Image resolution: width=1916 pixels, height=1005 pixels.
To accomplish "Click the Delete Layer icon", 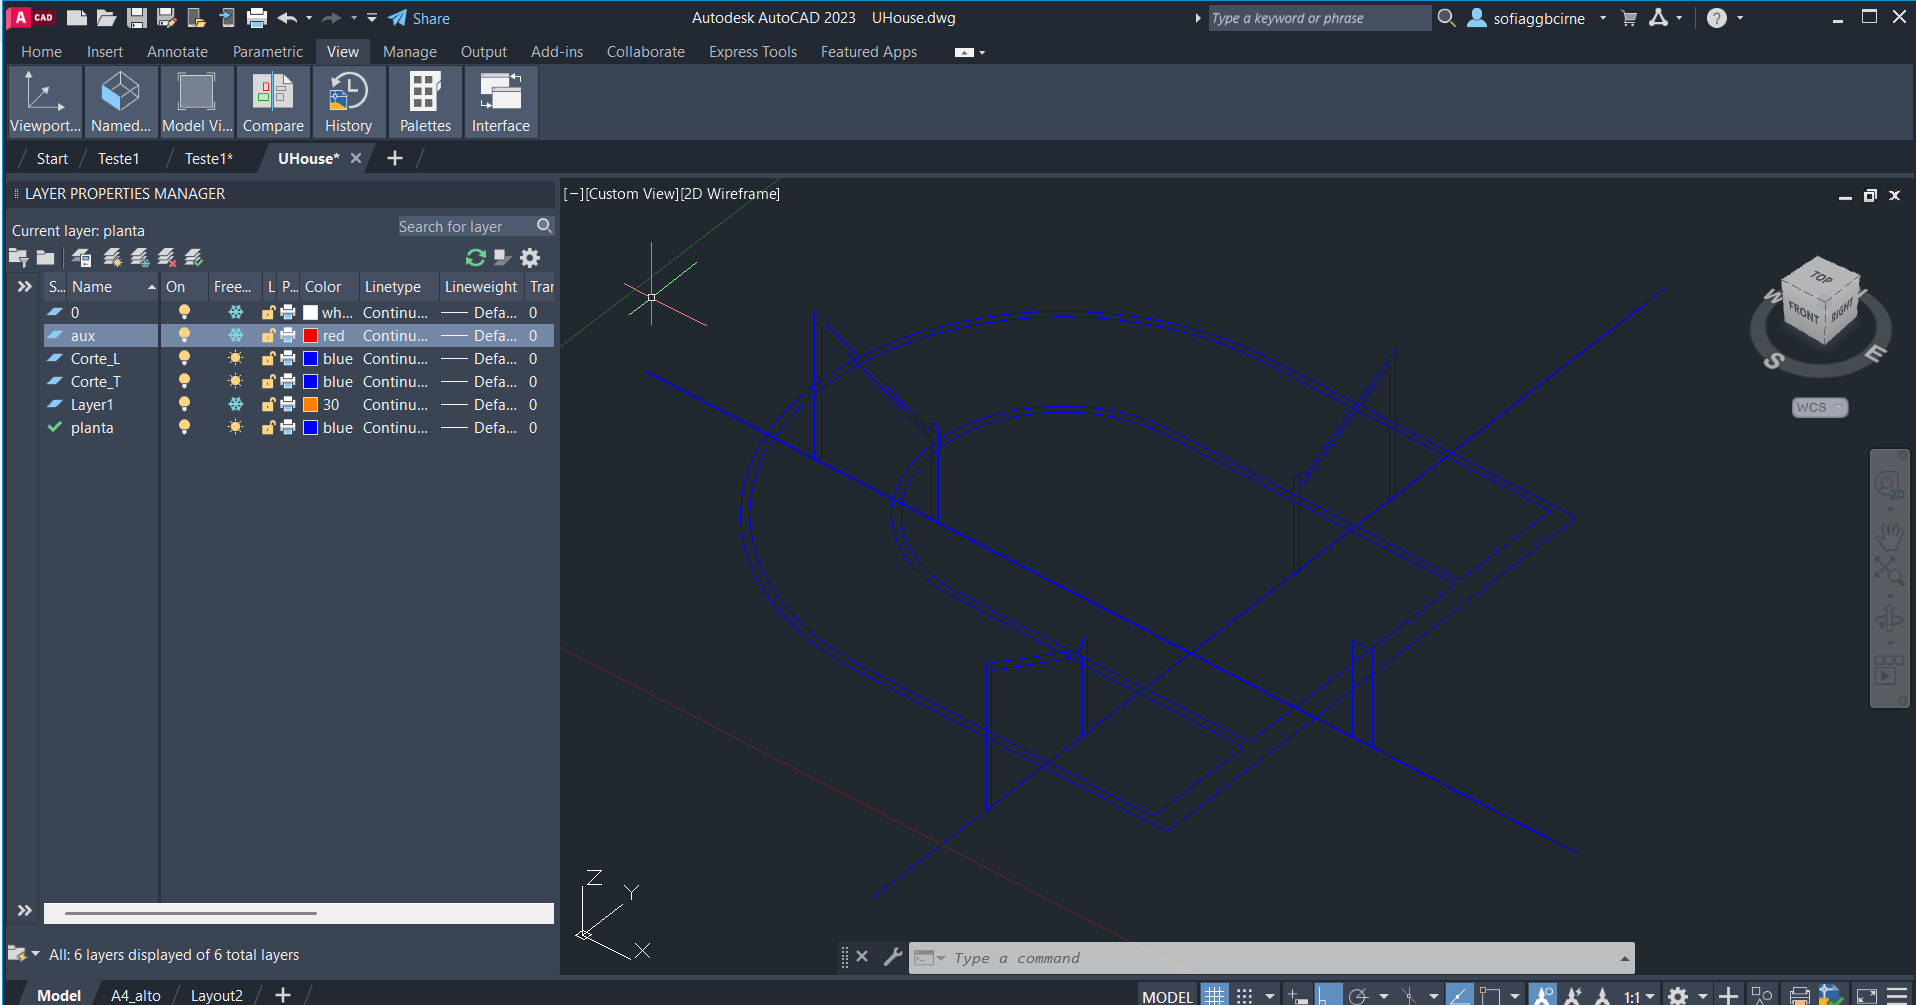I will [167, 258].
